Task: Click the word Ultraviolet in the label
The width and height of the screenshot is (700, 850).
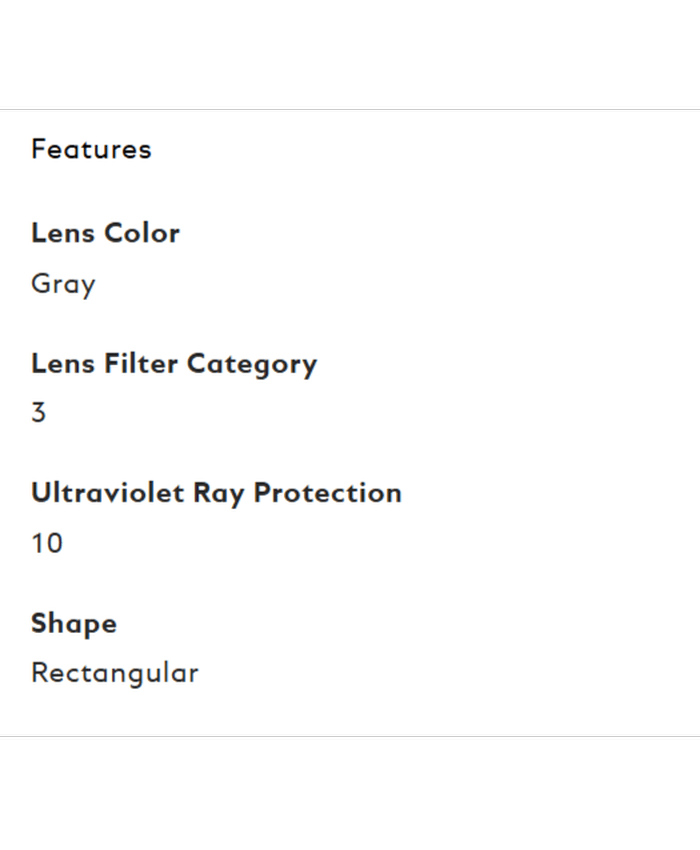Action: 107,492
